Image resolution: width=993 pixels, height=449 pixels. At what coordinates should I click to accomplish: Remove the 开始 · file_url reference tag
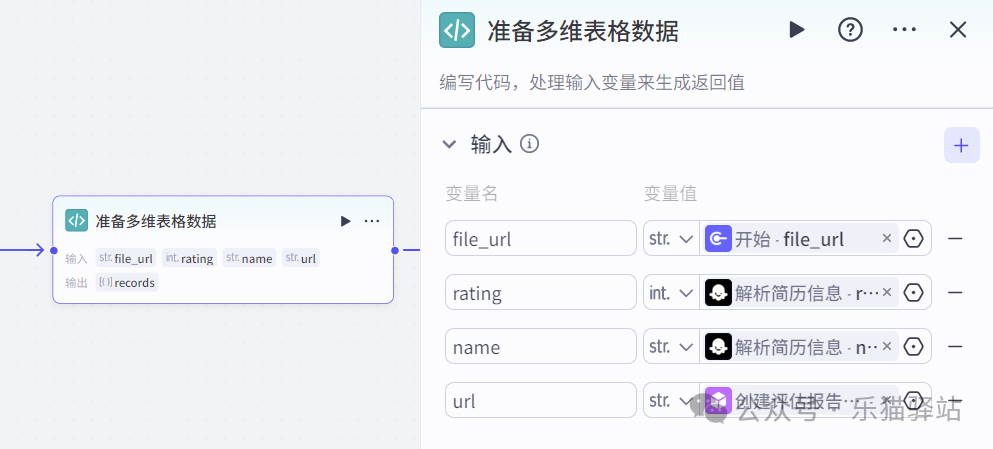886,239
